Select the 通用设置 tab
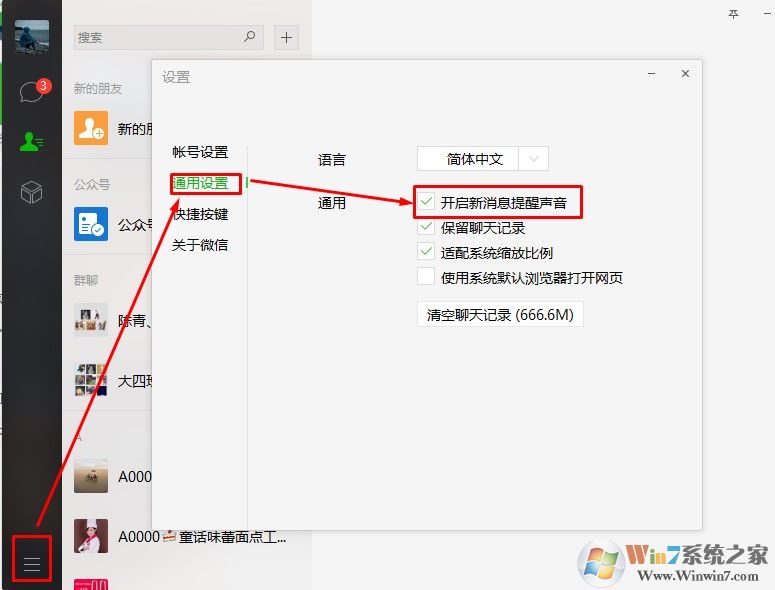 (x=200, y=183)
